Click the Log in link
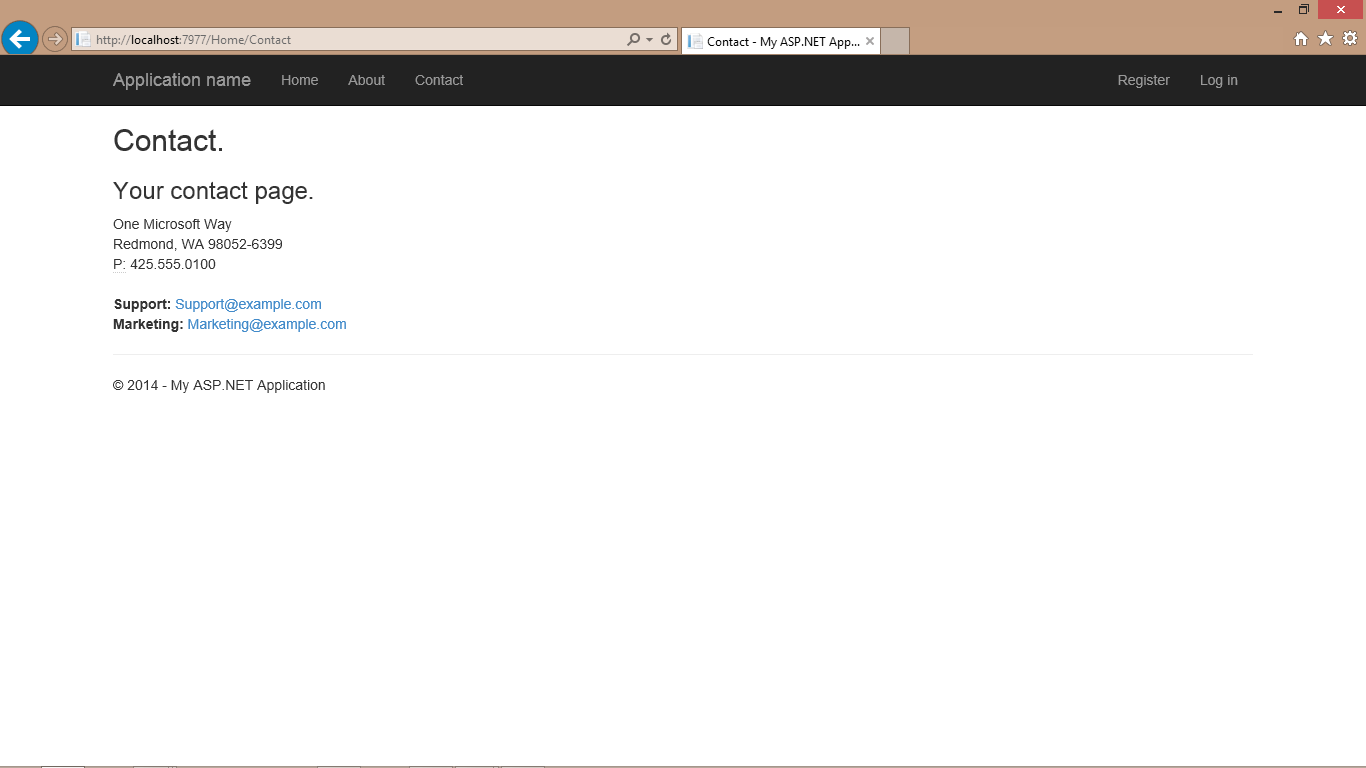Screen dimensions: 1366x768 click(1218, 80)
